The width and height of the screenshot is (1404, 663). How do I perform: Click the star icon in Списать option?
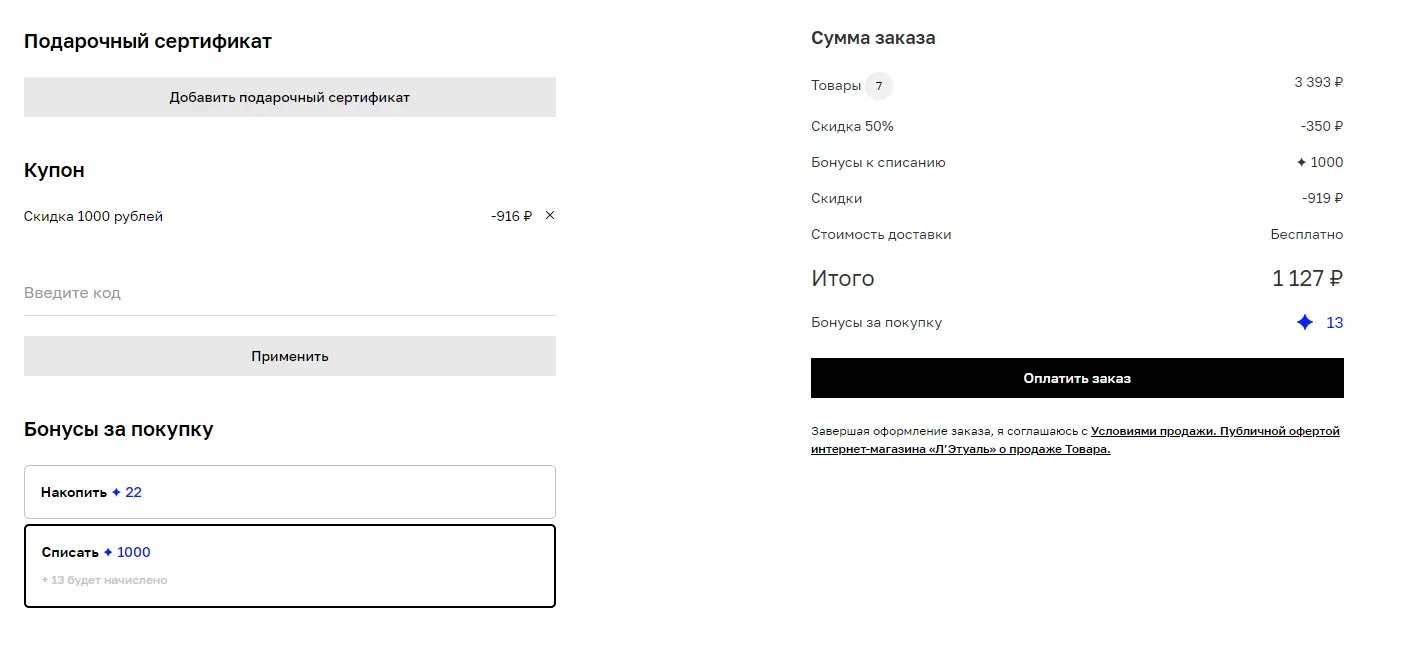point(108,552)
